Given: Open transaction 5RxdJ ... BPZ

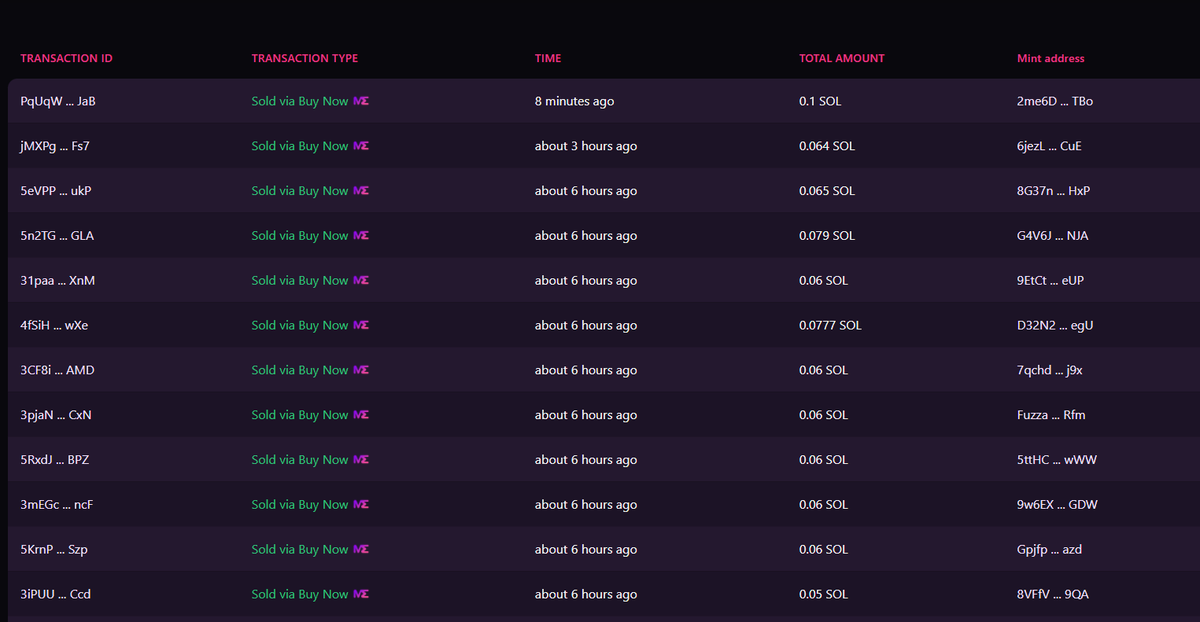Looking at the screenshot, I should tap(56, 460).
